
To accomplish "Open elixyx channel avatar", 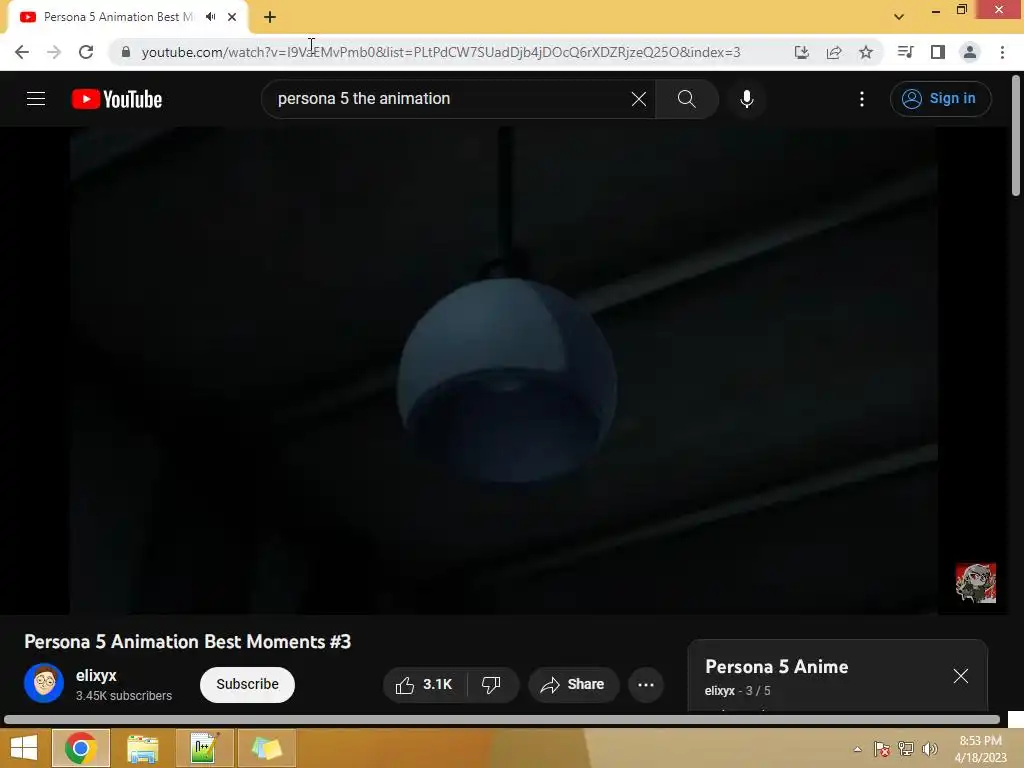I will (44, 683).
